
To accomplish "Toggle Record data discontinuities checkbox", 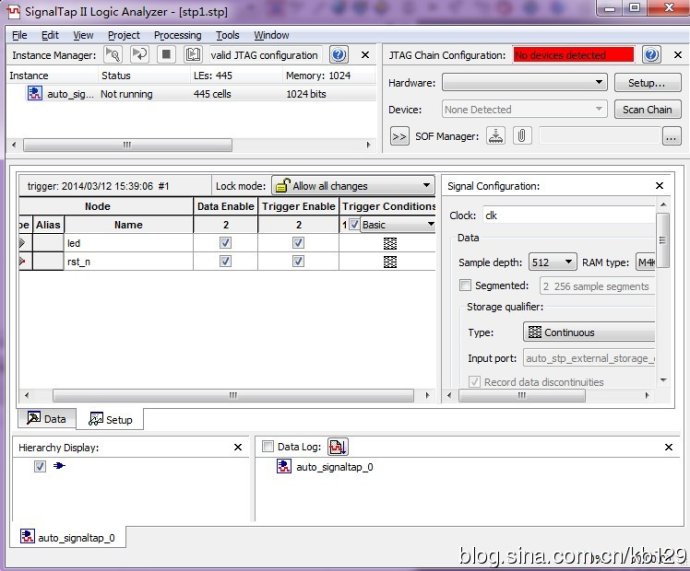I will coord(474,381).
